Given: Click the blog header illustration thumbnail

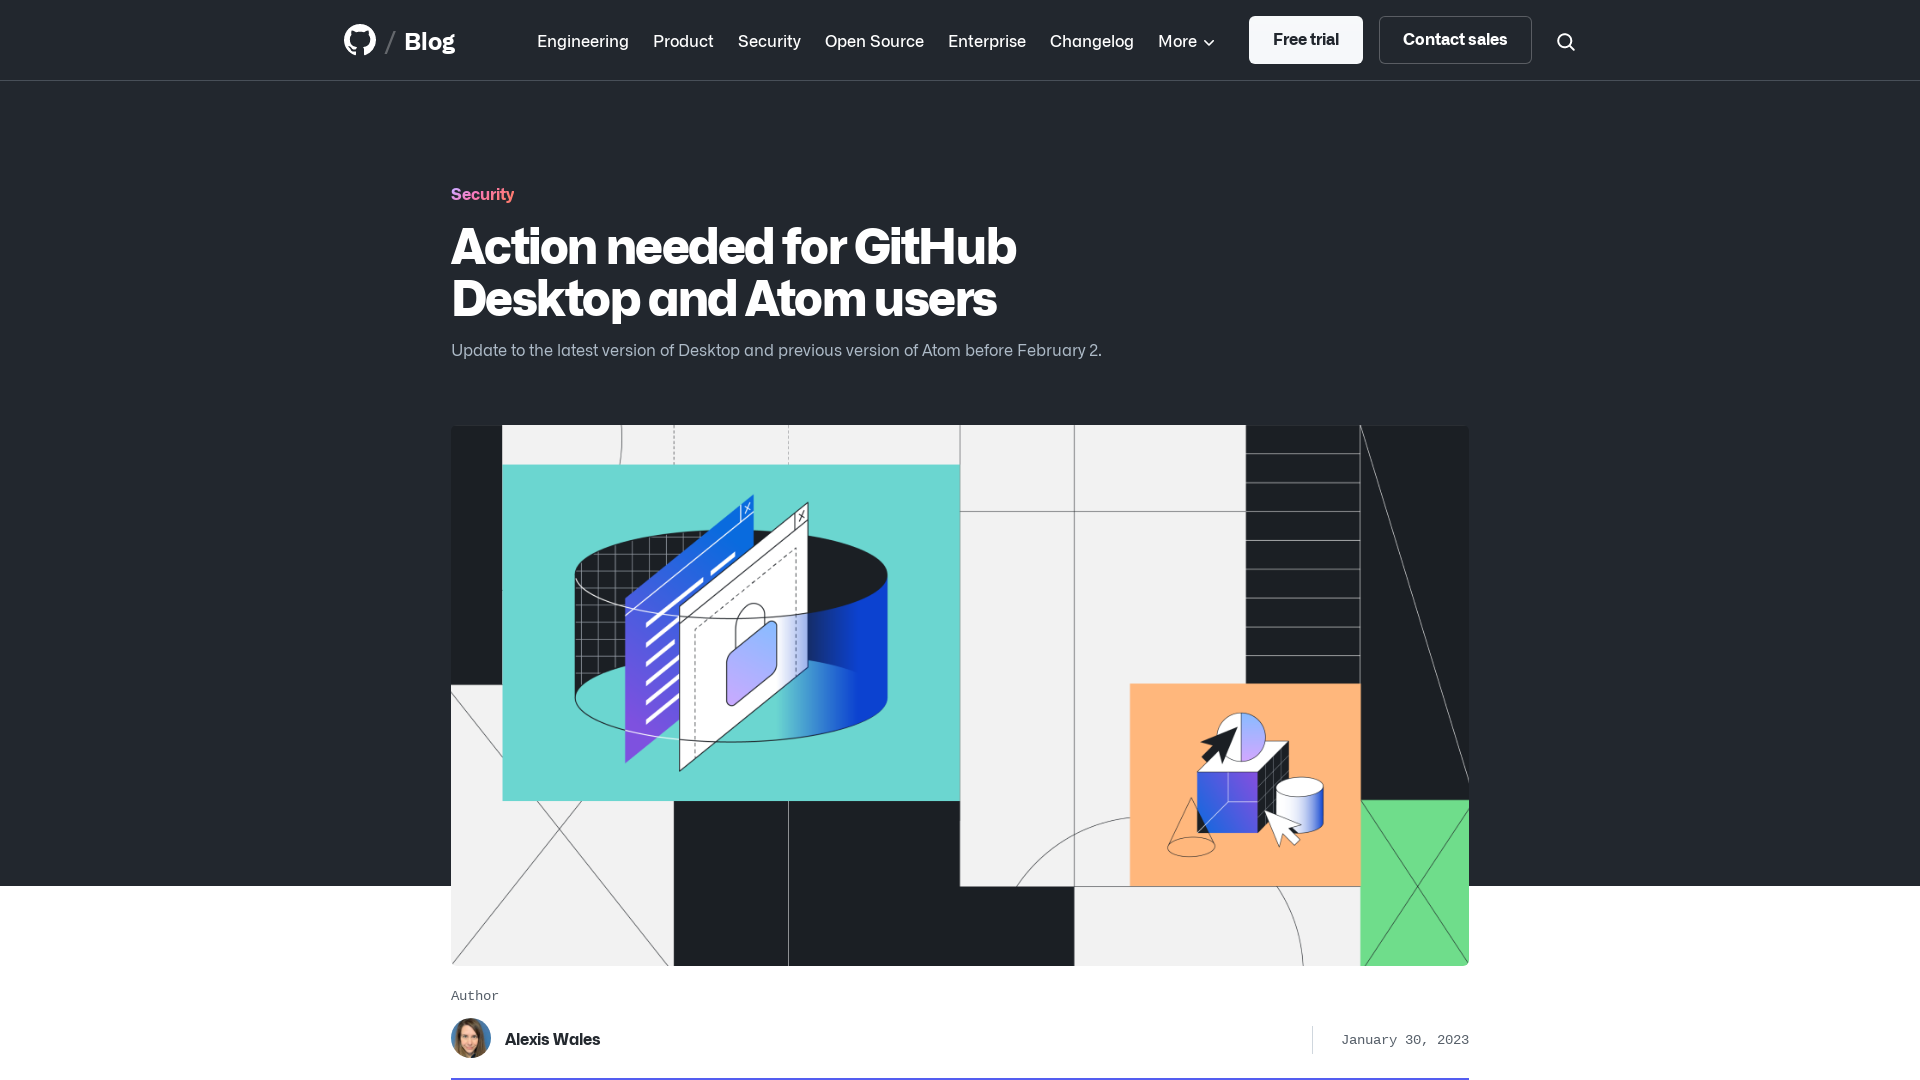Looking at the screenshot, I should pyautogui.click(x=959, y=695).
